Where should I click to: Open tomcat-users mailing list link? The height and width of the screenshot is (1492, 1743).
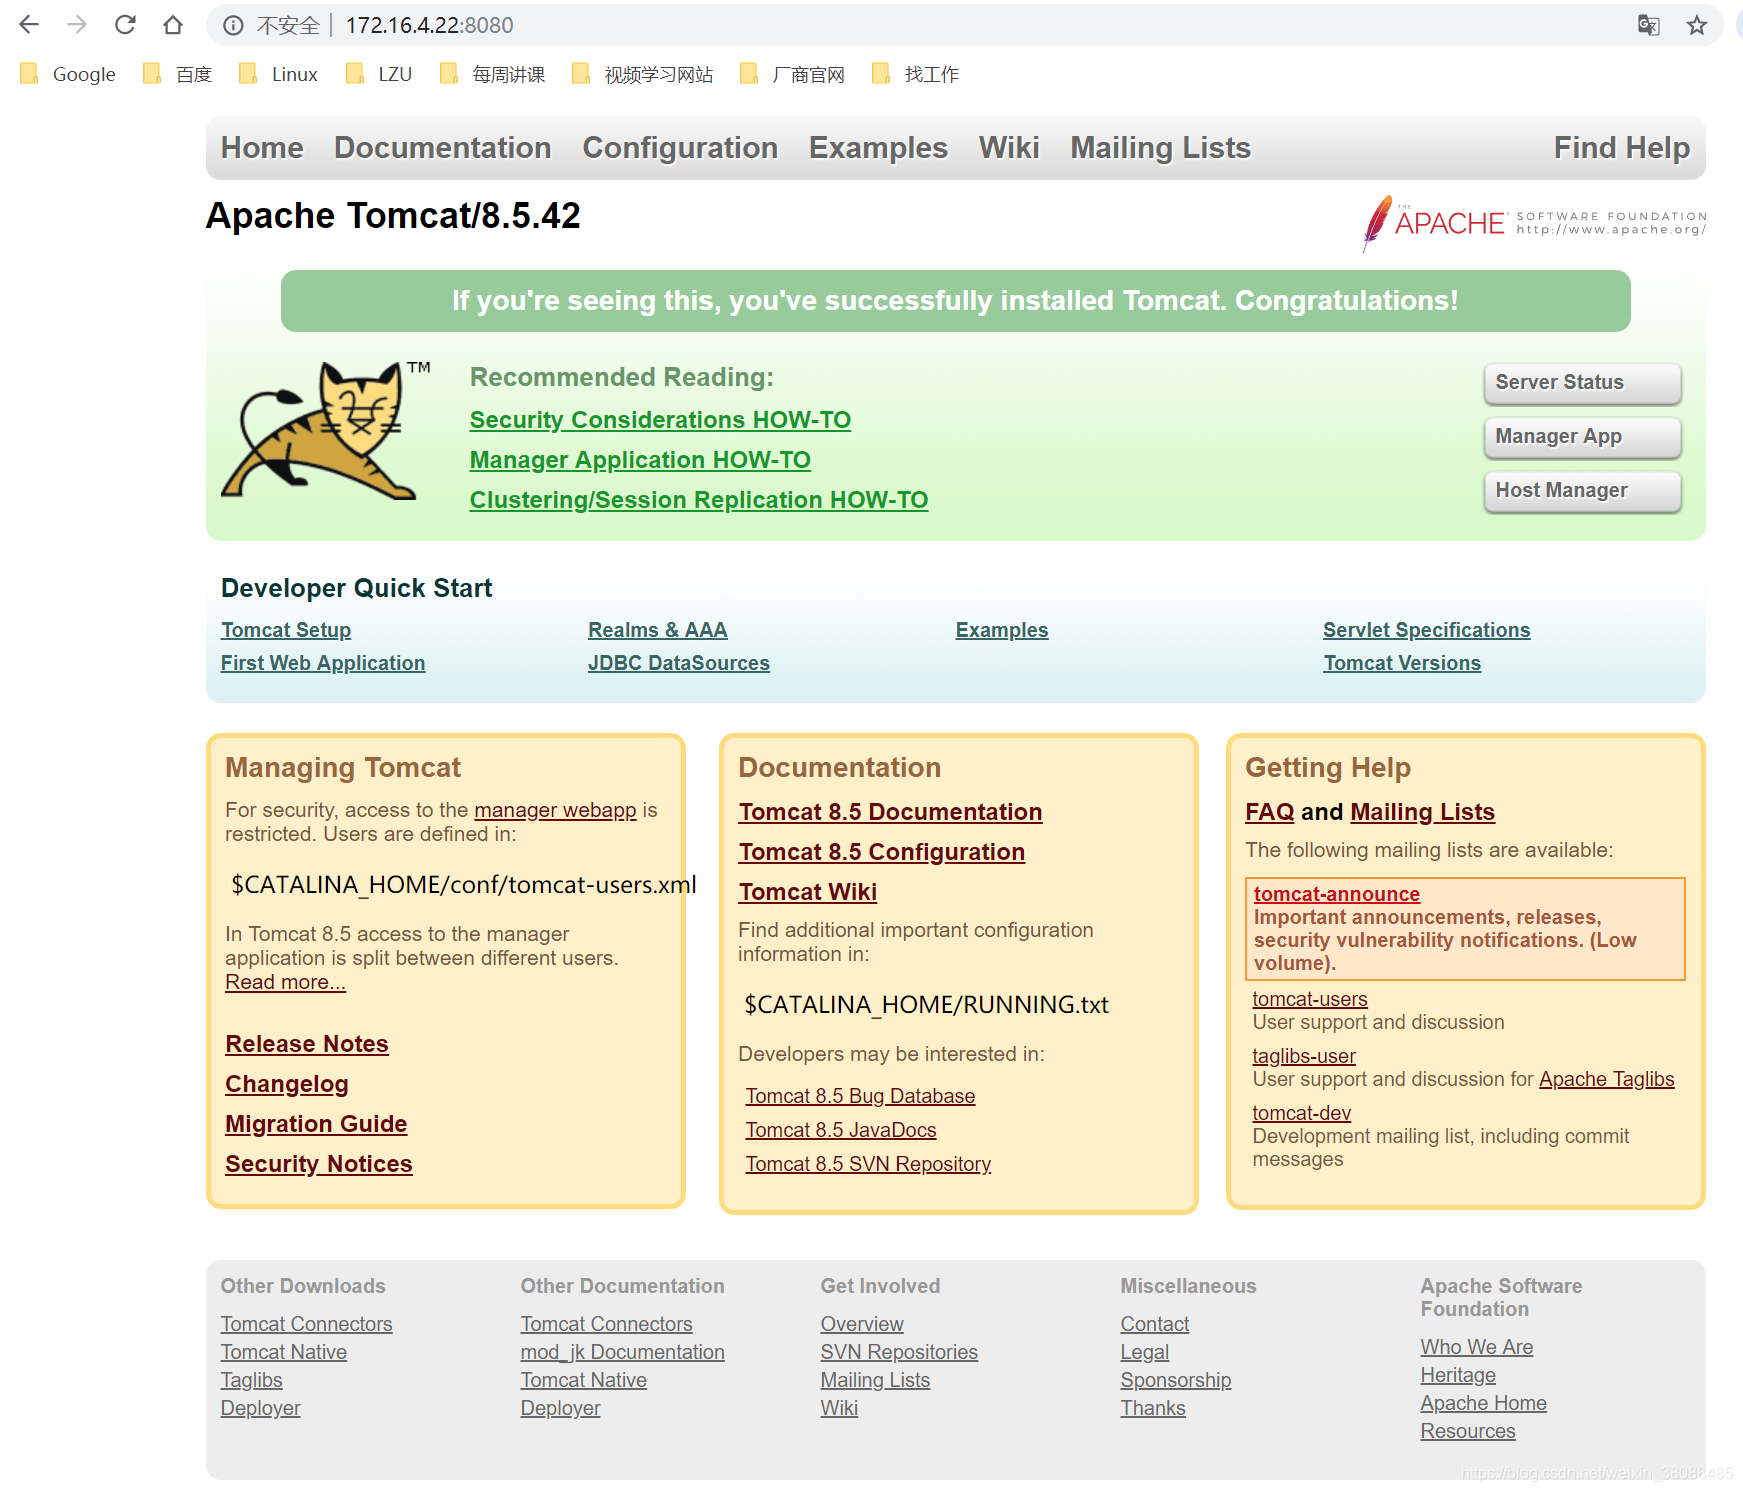1310,999
